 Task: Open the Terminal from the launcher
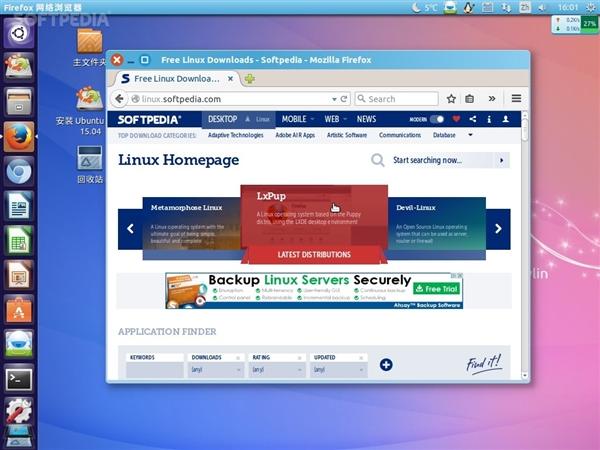tap(18, 378)
